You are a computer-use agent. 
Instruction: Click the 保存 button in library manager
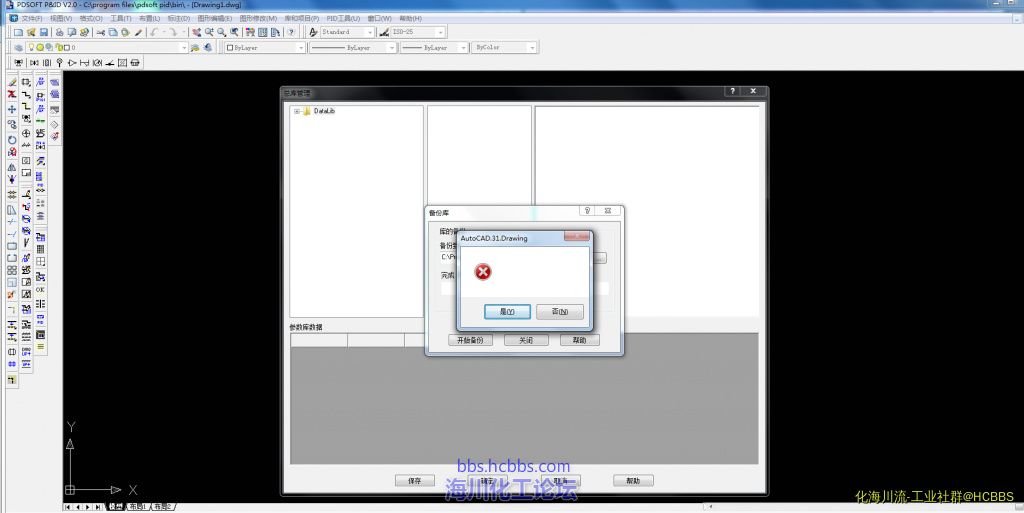click(415, 481)
